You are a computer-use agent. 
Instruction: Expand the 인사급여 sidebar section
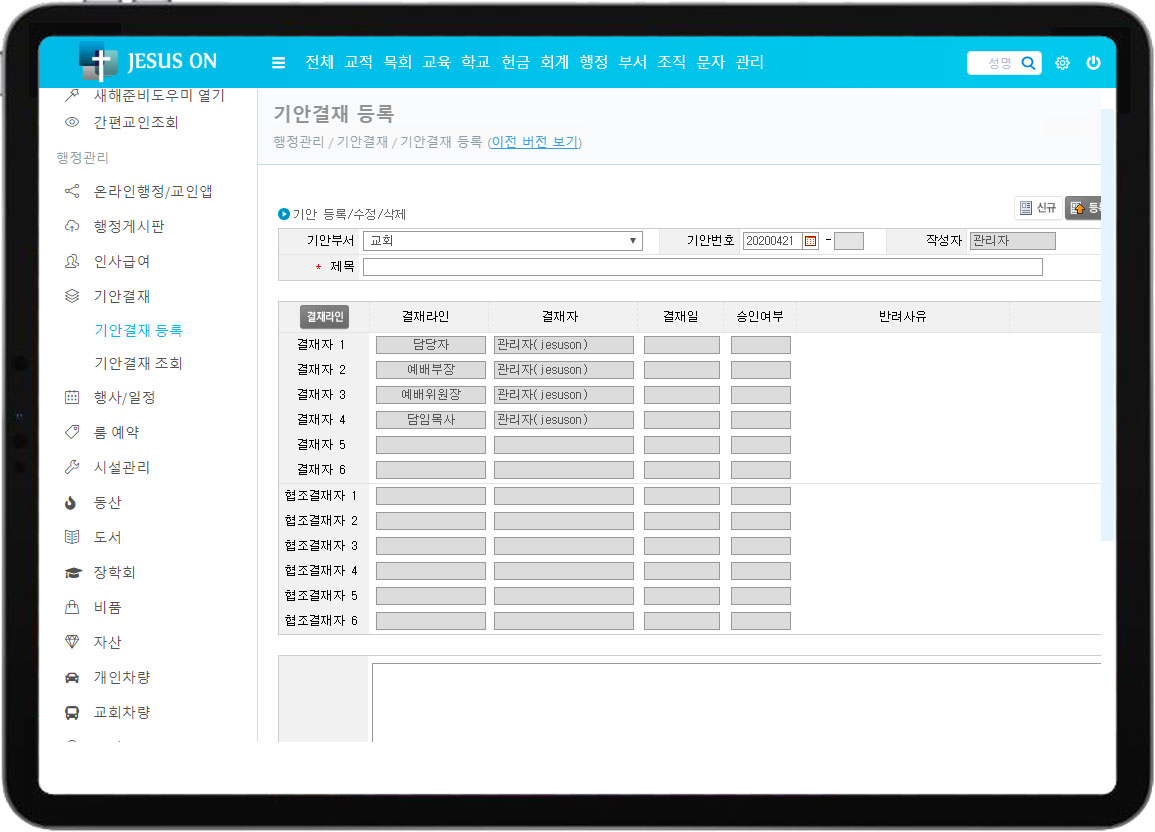click(121, 262)
